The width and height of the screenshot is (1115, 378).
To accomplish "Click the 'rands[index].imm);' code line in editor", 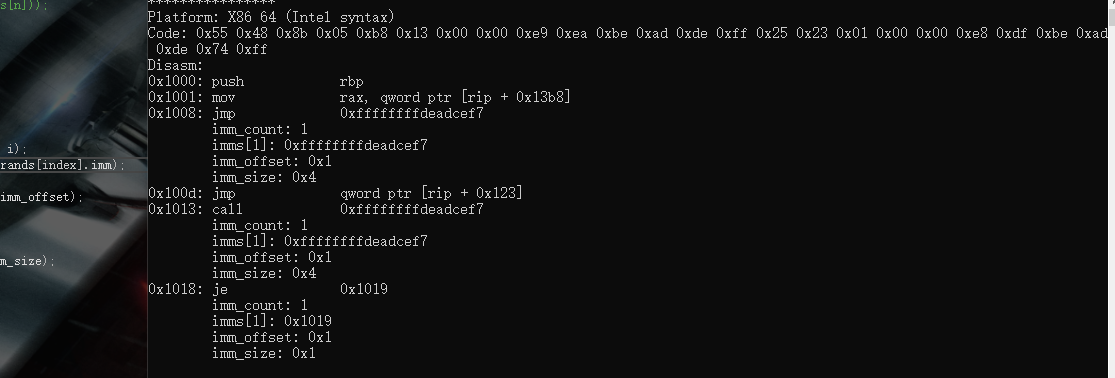I will tap(63, 165).
